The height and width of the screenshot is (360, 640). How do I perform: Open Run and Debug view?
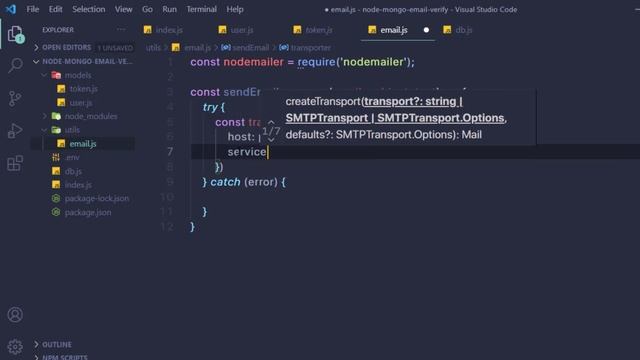tap(15, 131)
